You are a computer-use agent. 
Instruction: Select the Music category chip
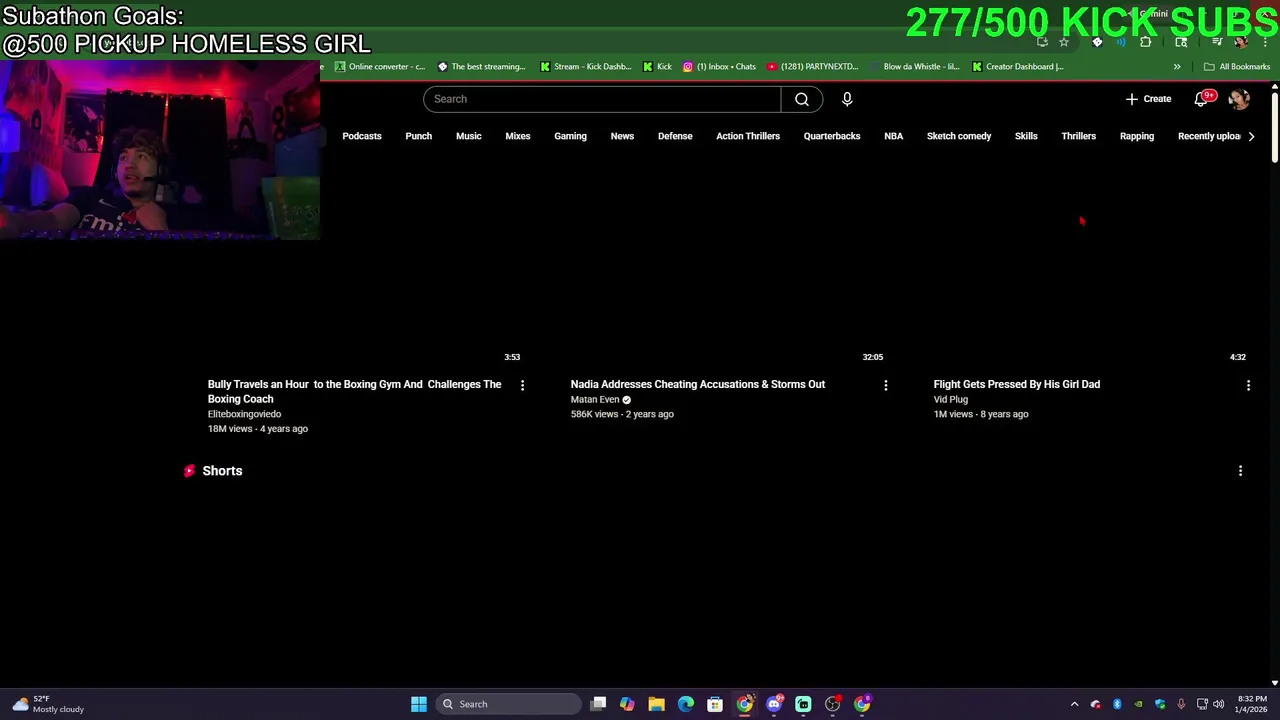468,136
